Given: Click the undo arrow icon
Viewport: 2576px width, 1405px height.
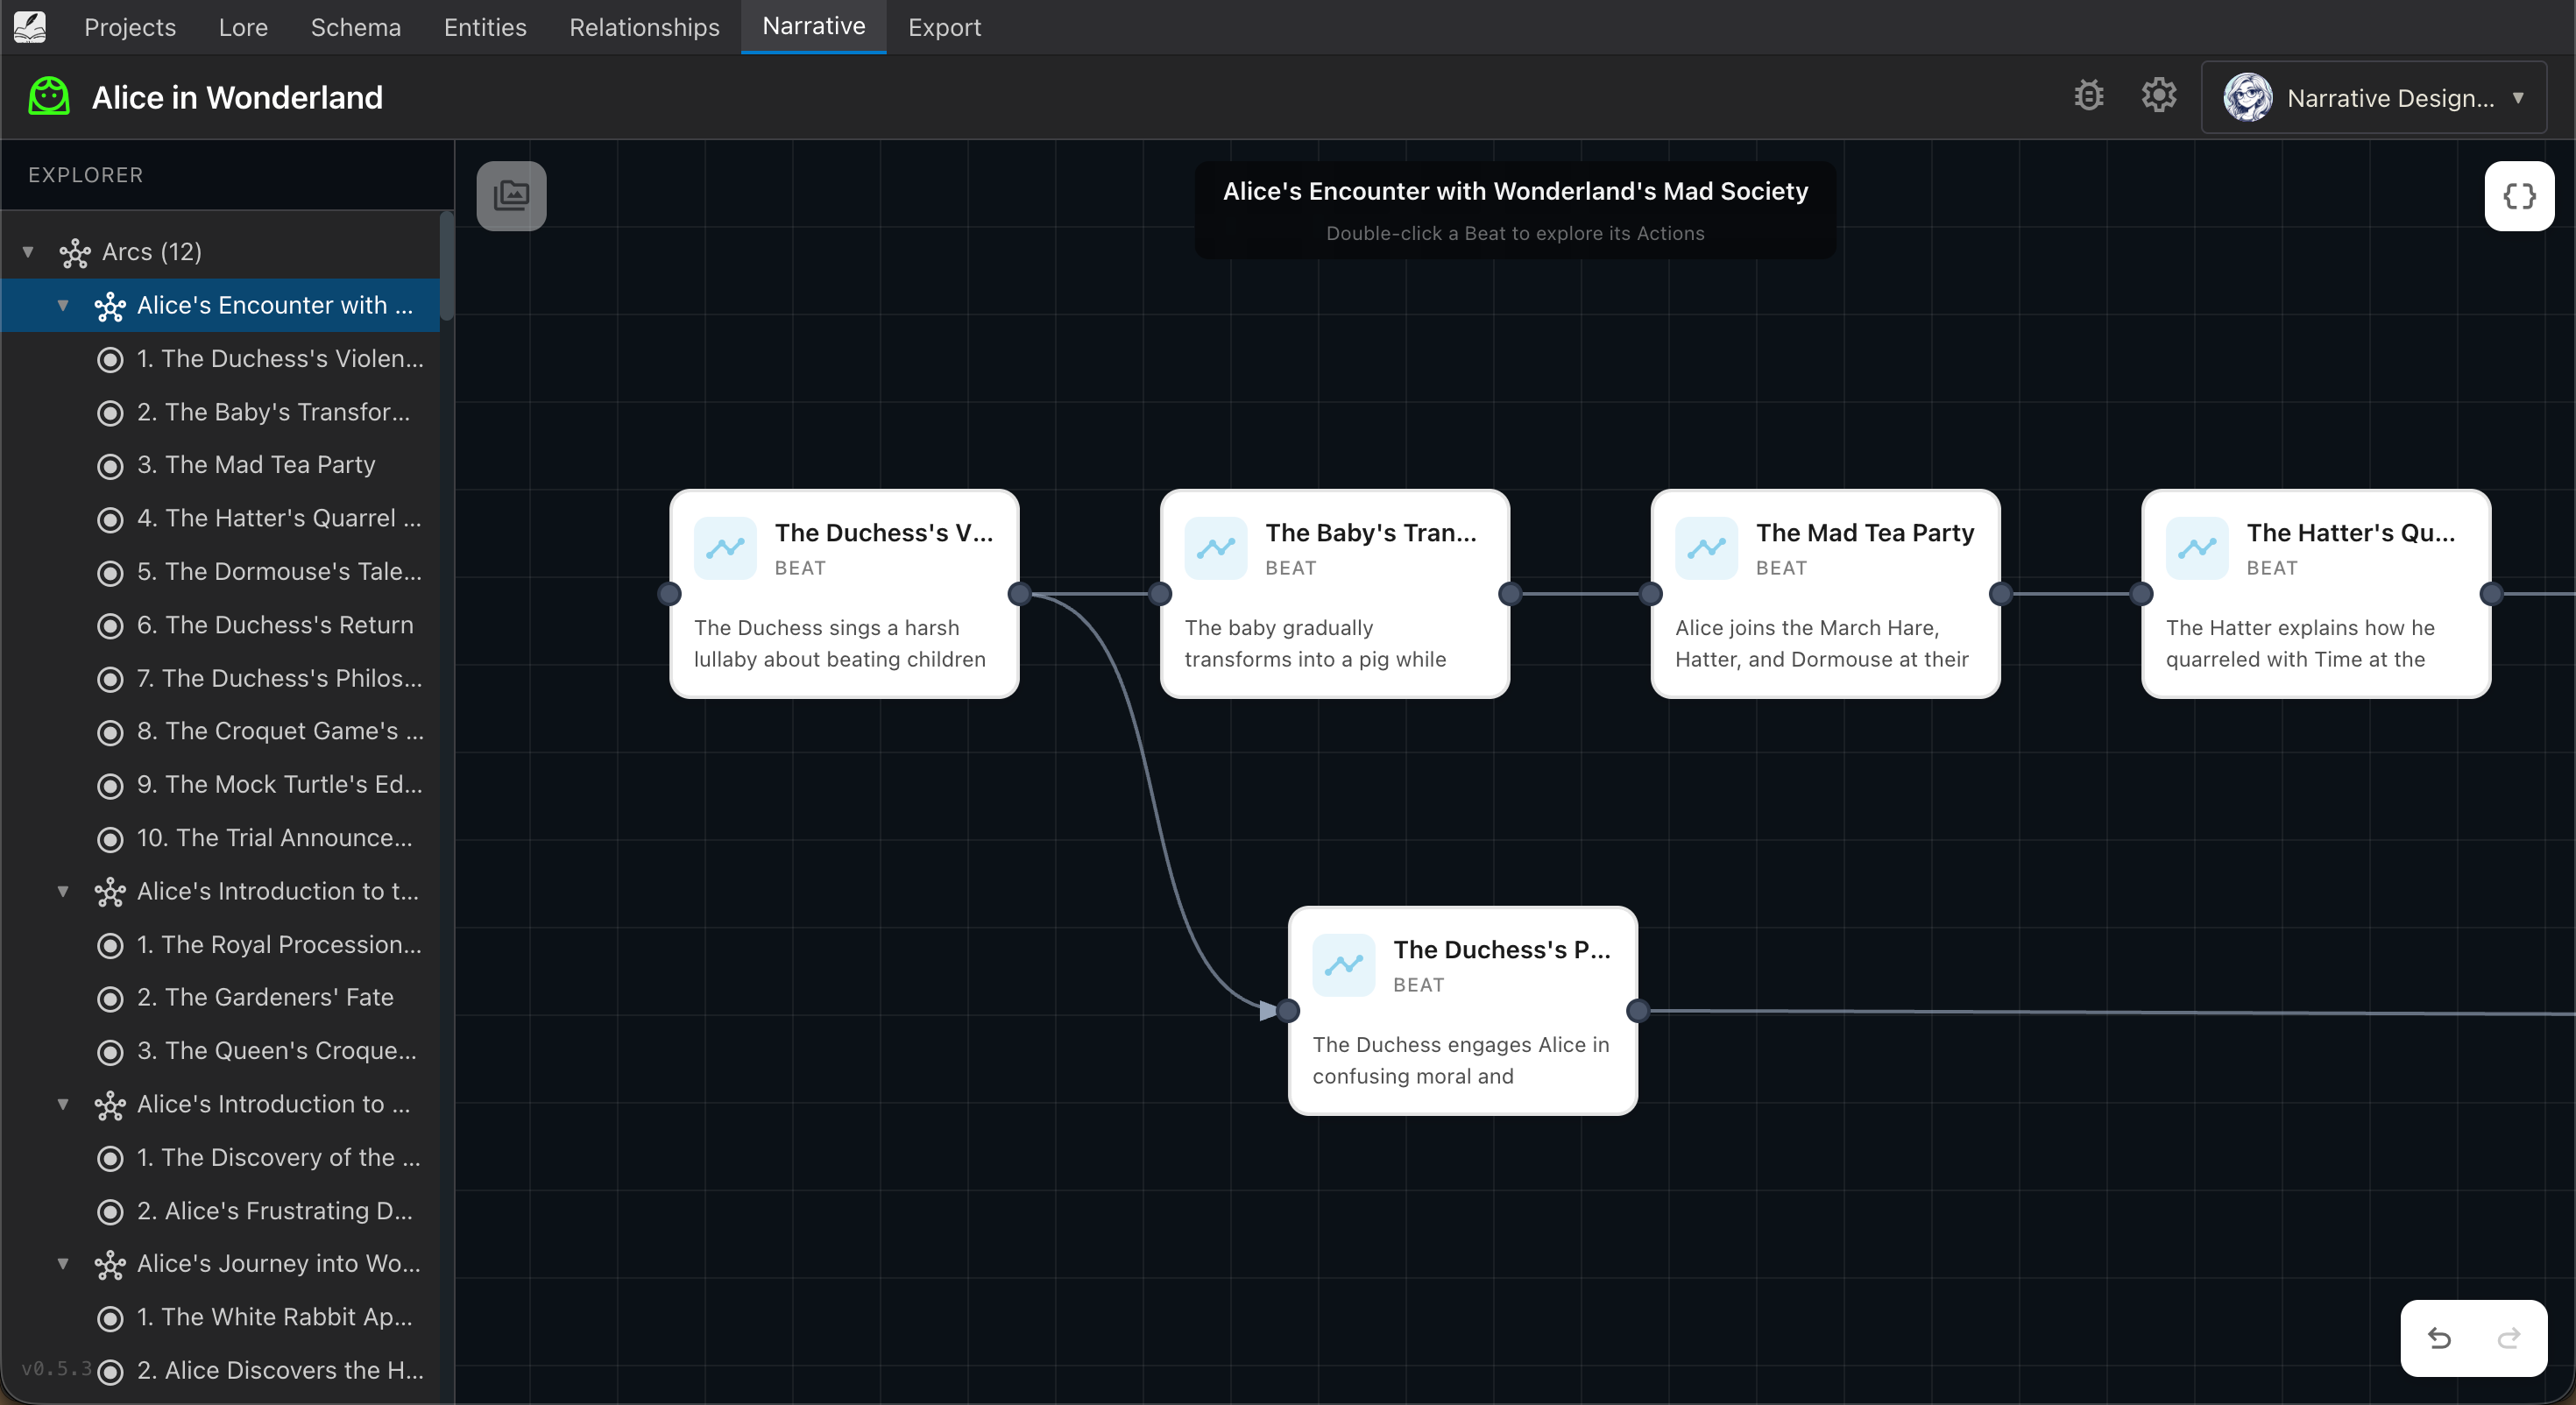Looking at the screenshot, I should click(2439, 1338).
